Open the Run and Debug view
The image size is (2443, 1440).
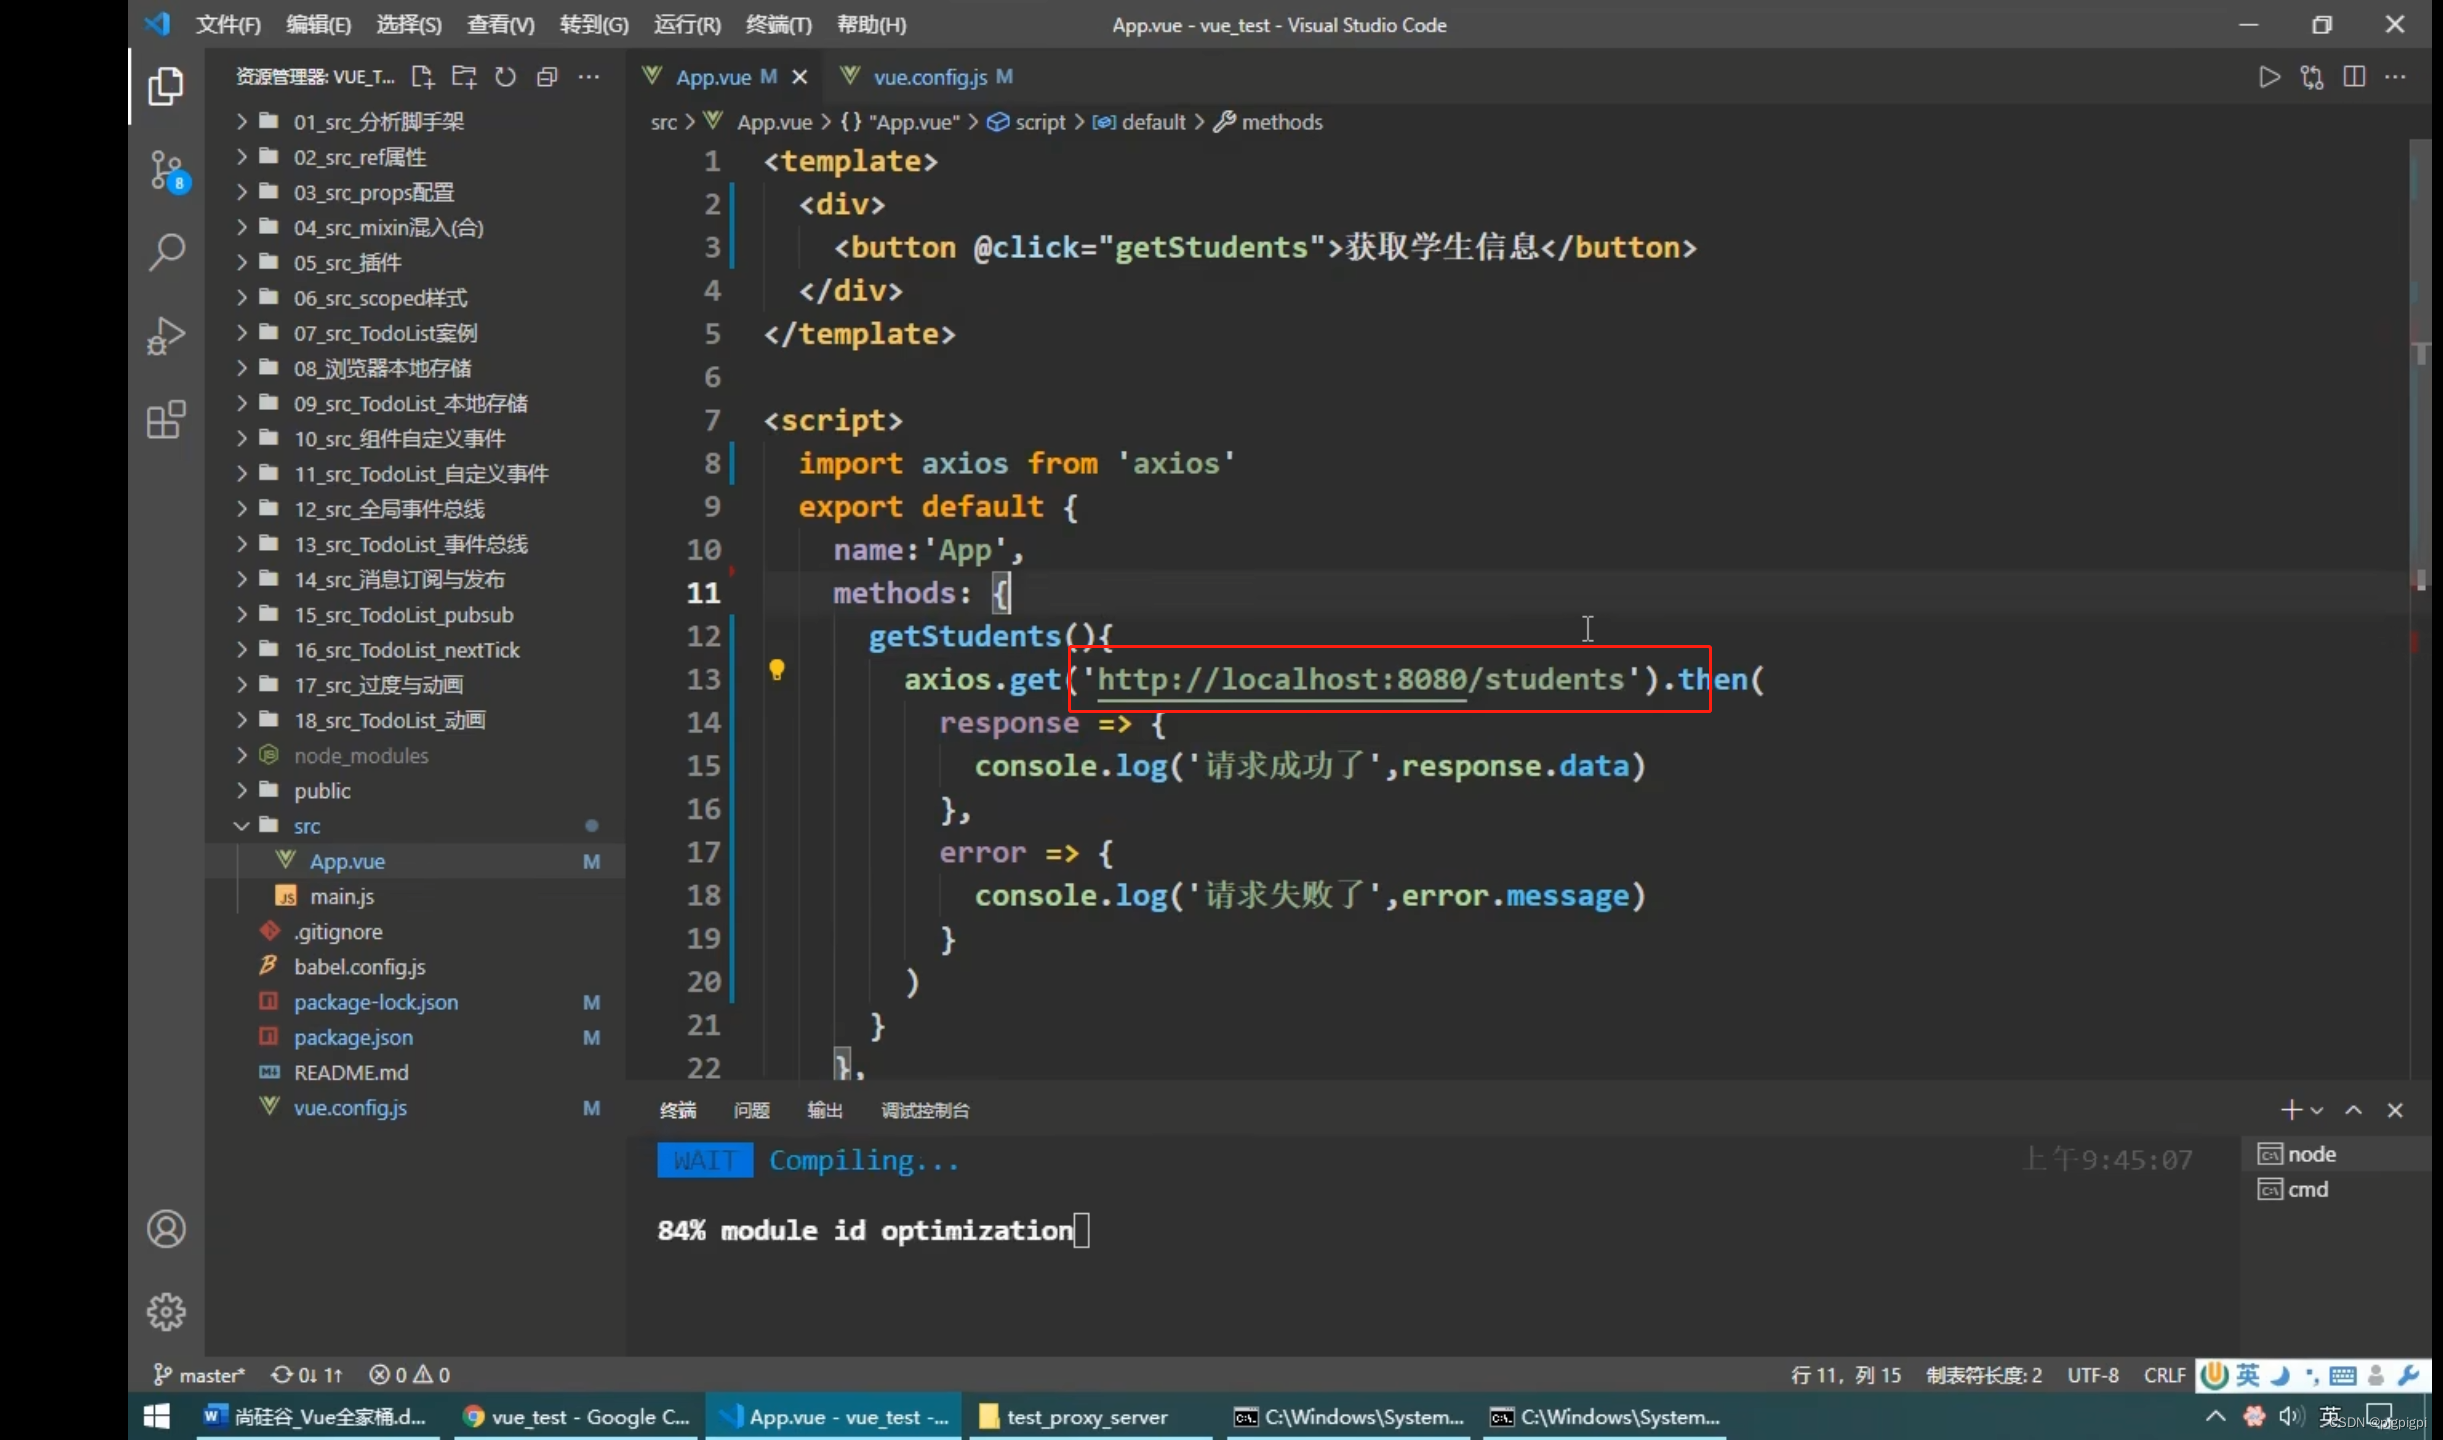click(166, 336)
